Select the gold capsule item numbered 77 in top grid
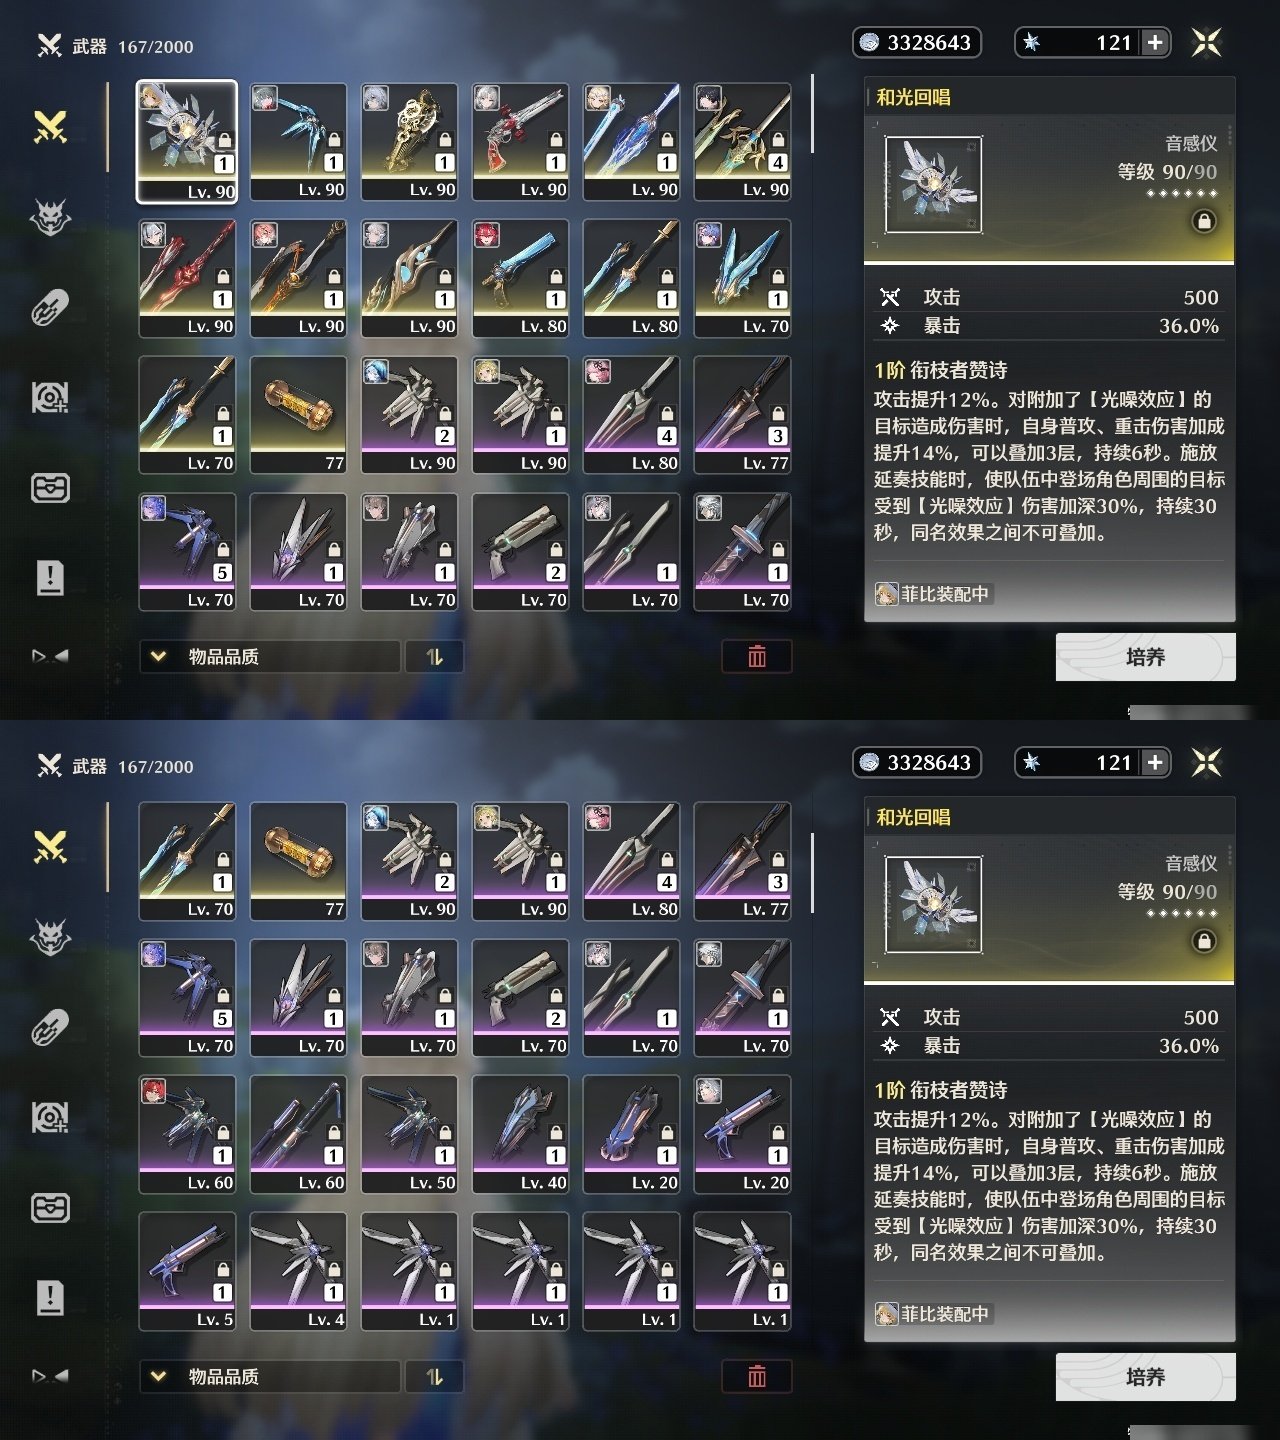 (298, 414)
